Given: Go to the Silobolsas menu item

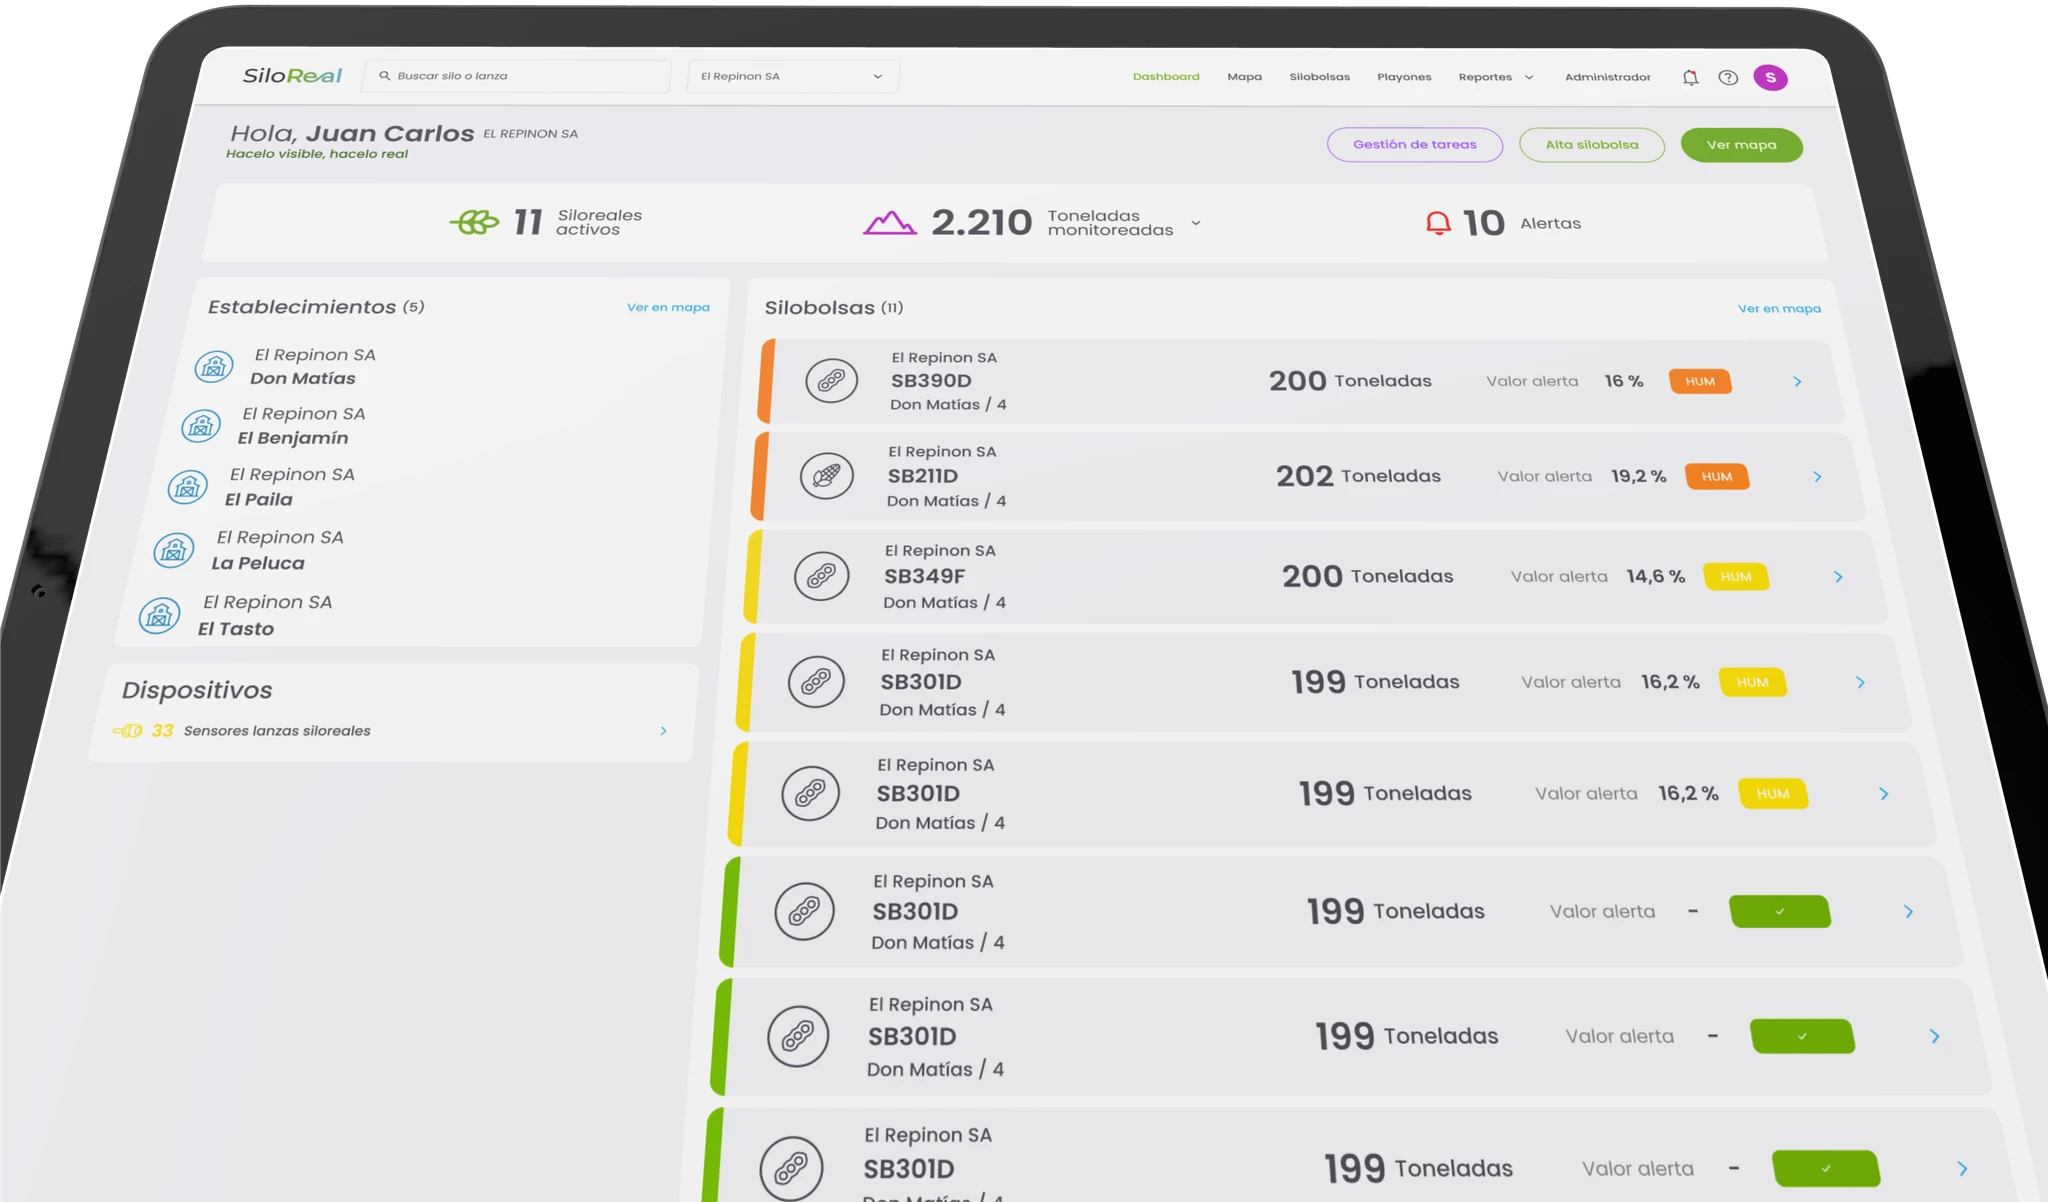Looking at the screenshot, I should coord(1319,77).
